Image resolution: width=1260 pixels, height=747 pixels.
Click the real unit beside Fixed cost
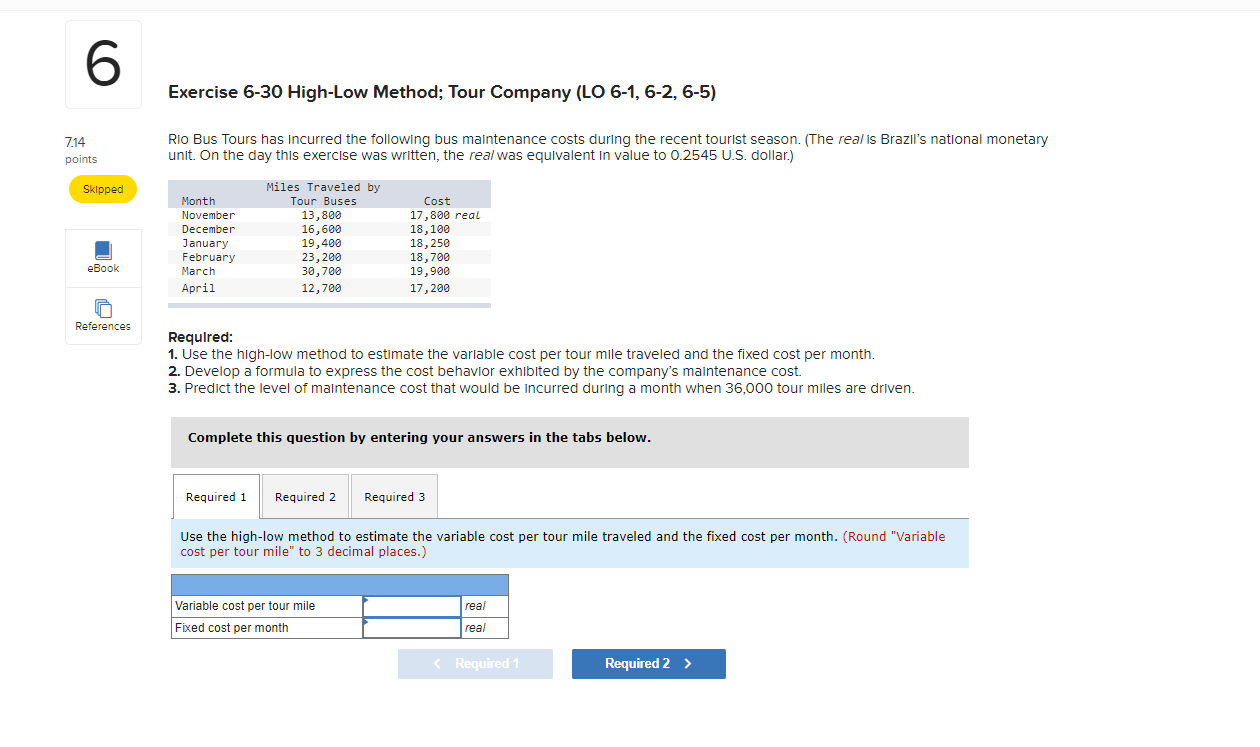[x=475, y=628]
